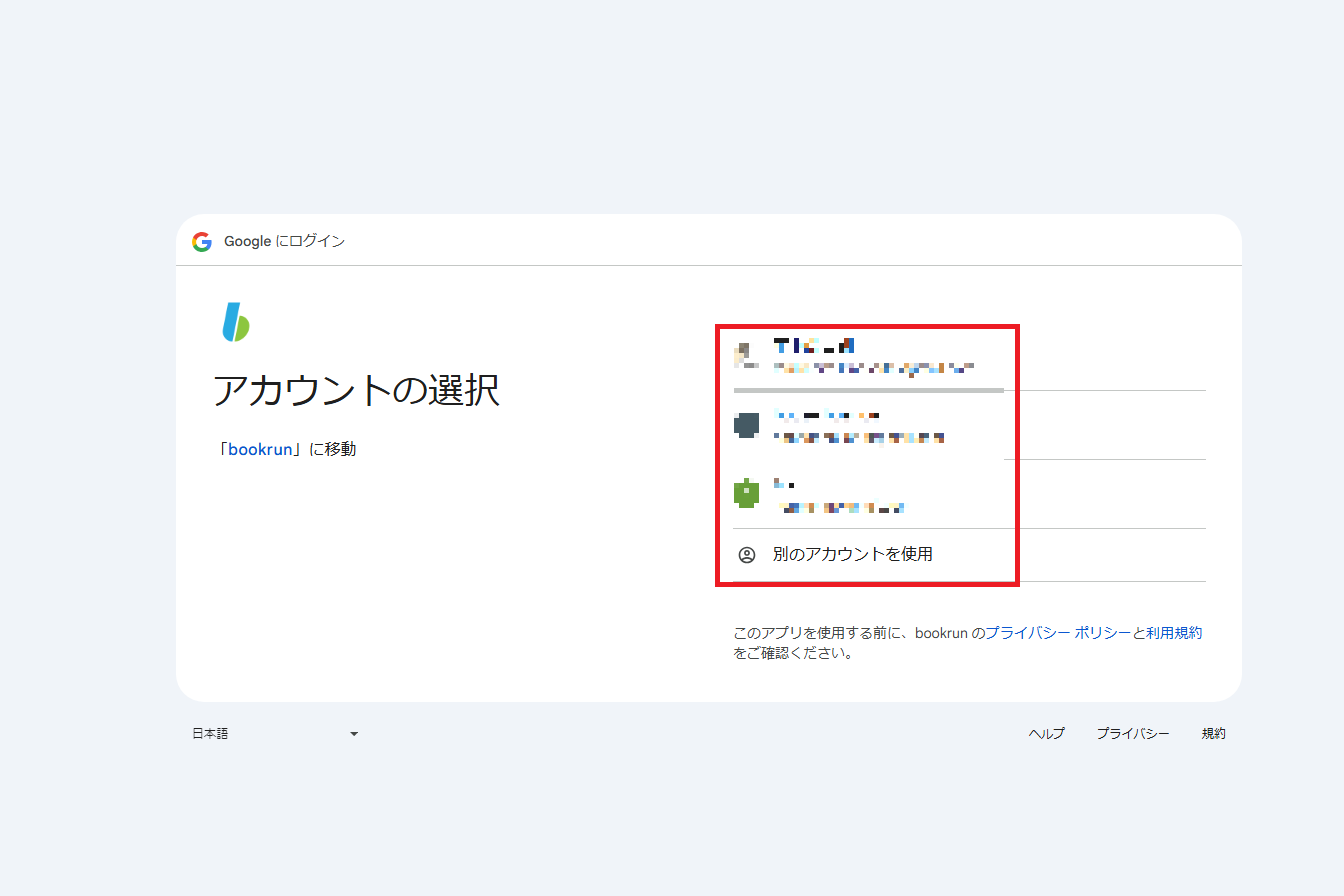Click プライバシー in the footer
The image size is (1344, 896).
pyautogui.click(x=1132, y=734)
